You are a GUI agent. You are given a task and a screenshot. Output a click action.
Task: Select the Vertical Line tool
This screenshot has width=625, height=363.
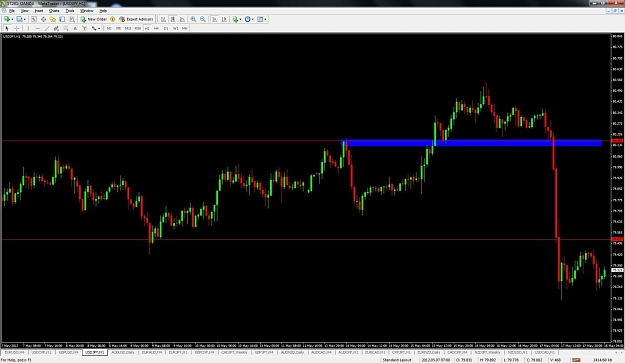28,28
